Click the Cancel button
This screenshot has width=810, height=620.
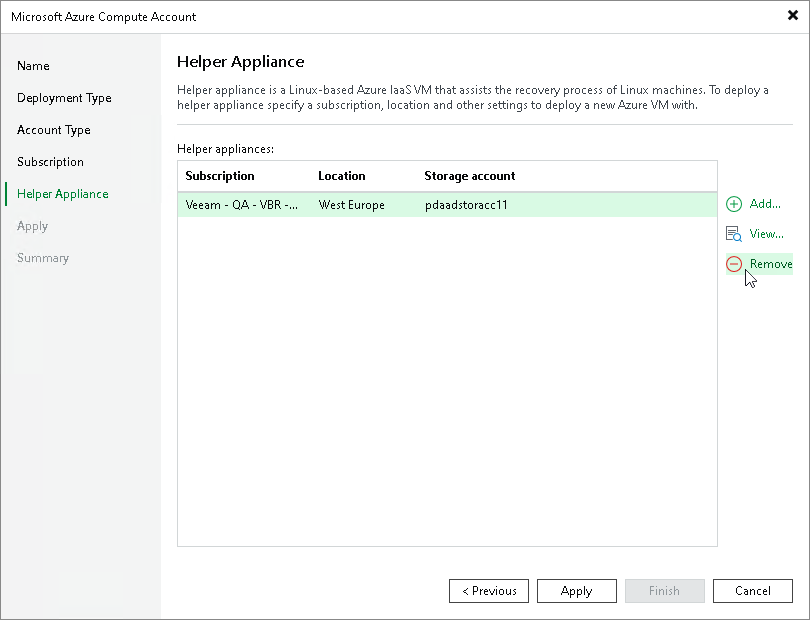click(753, 591)
